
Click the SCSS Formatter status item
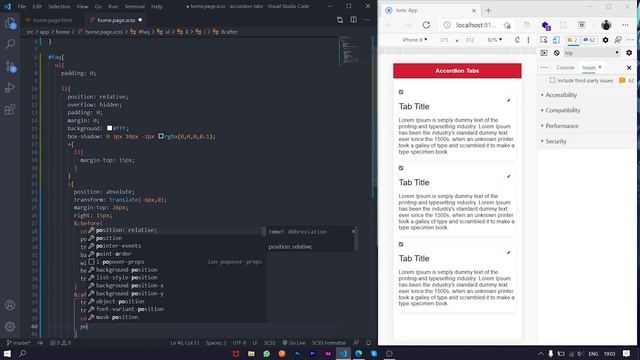point(329,343)
